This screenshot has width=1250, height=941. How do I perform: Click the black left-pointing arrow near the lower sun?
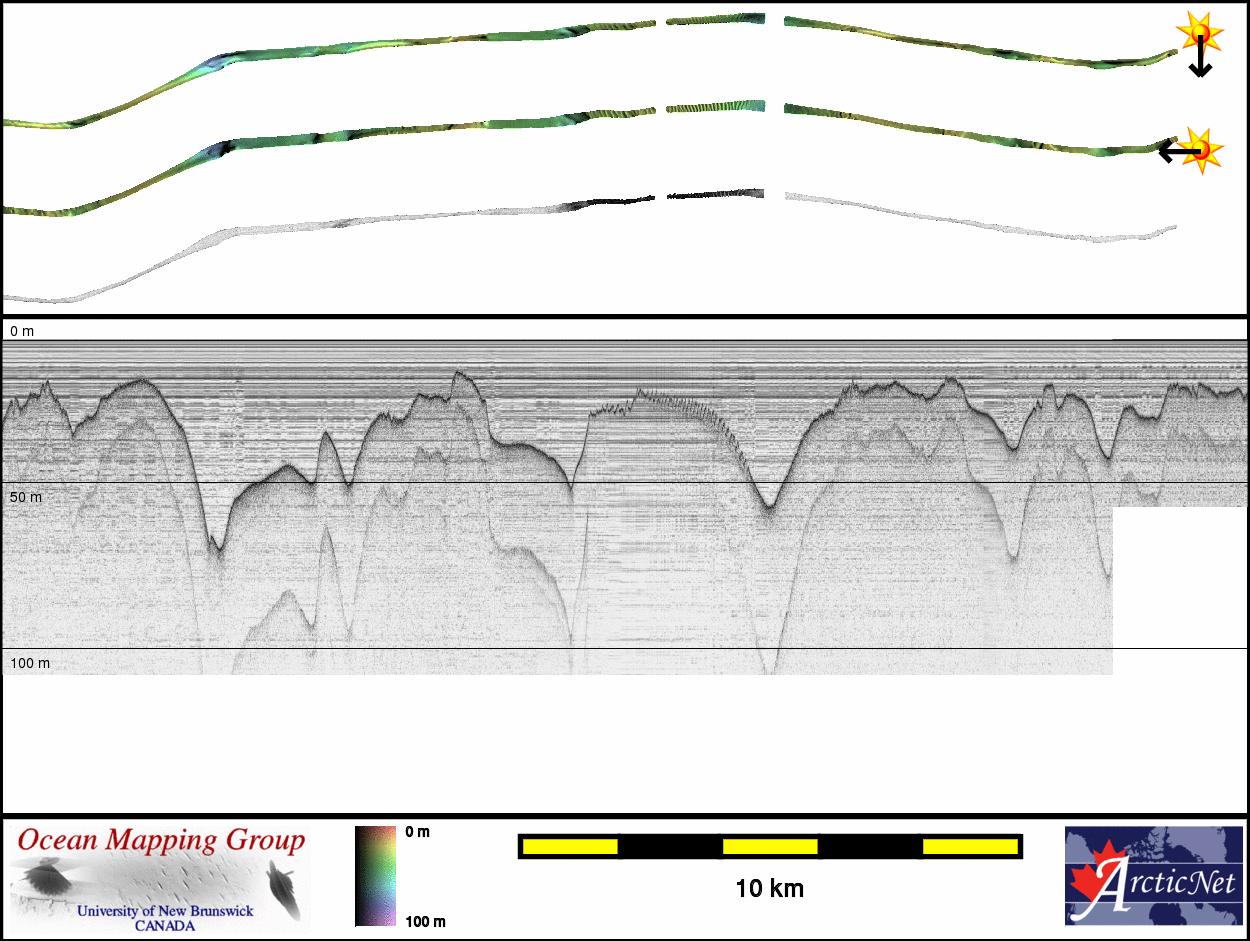tap(1174, 151)
